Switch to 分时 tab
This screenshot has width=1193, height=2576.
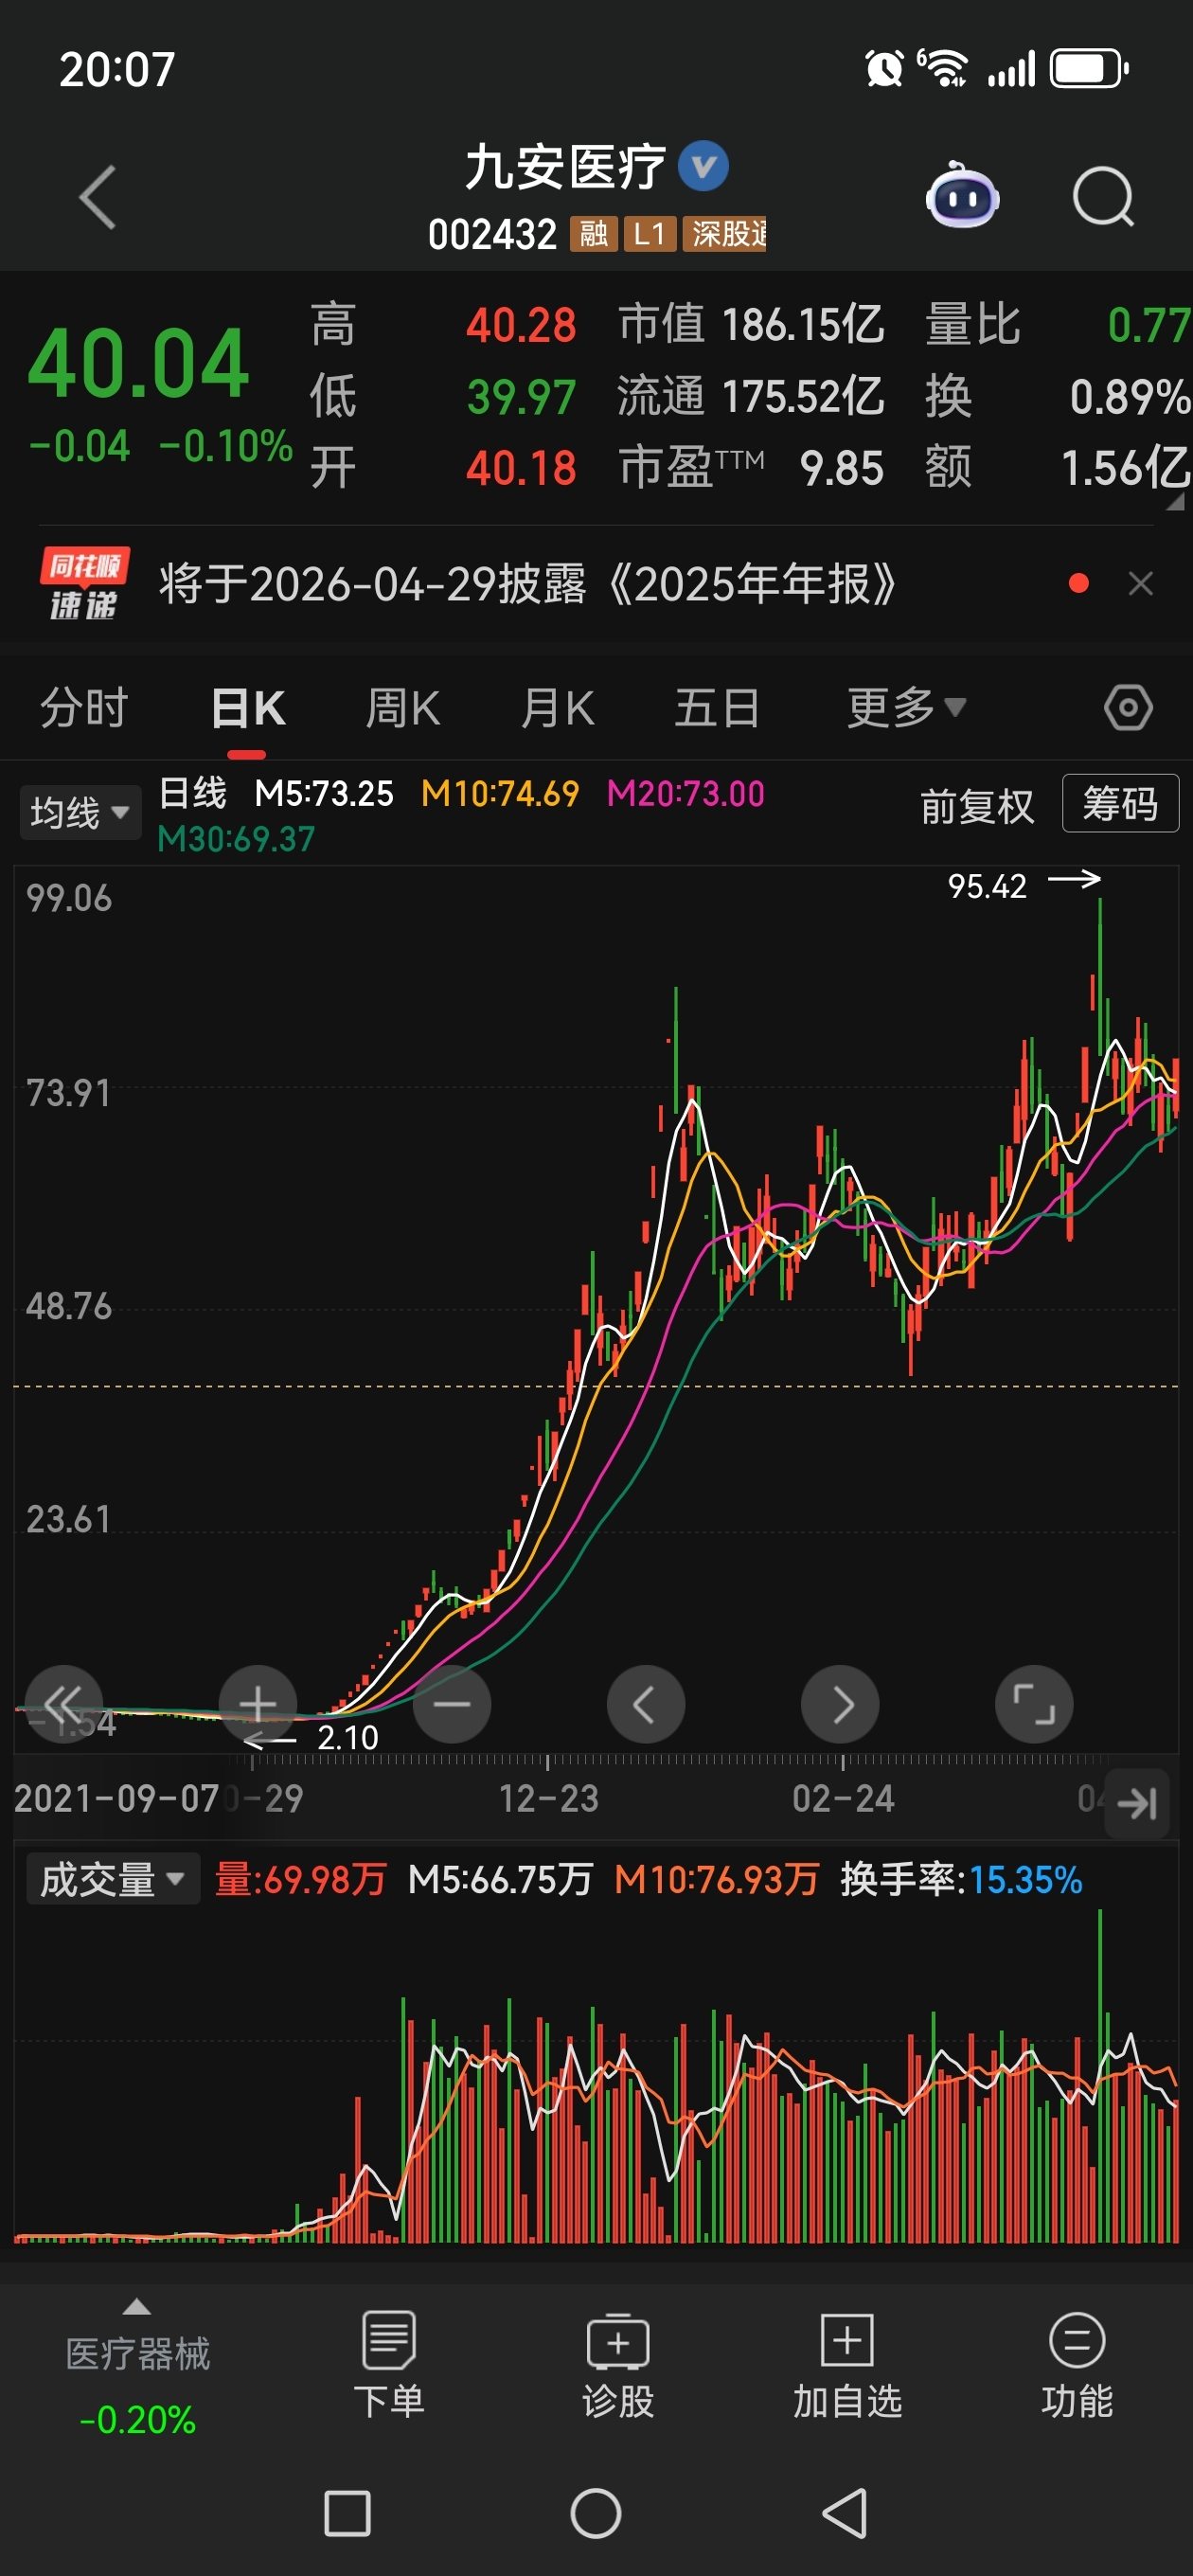84,708
